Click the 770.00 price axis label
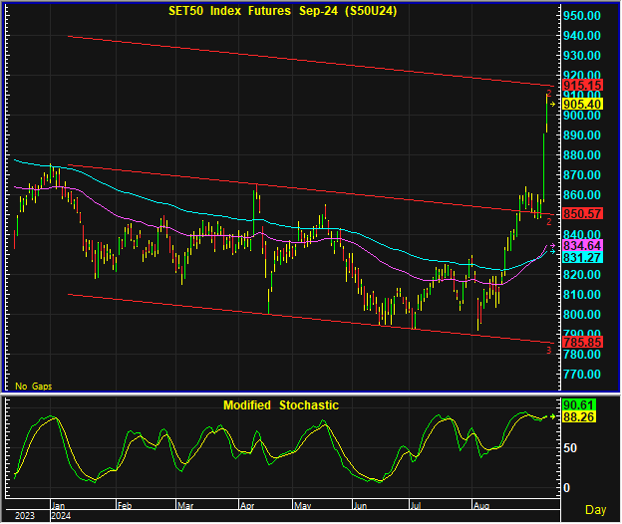 click(582, 374)
